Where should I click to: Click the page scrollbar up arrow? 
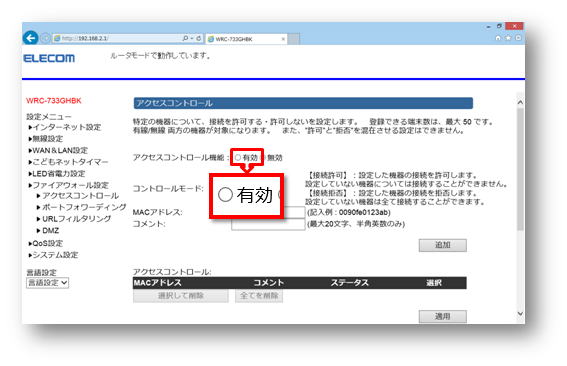point(520,102)
